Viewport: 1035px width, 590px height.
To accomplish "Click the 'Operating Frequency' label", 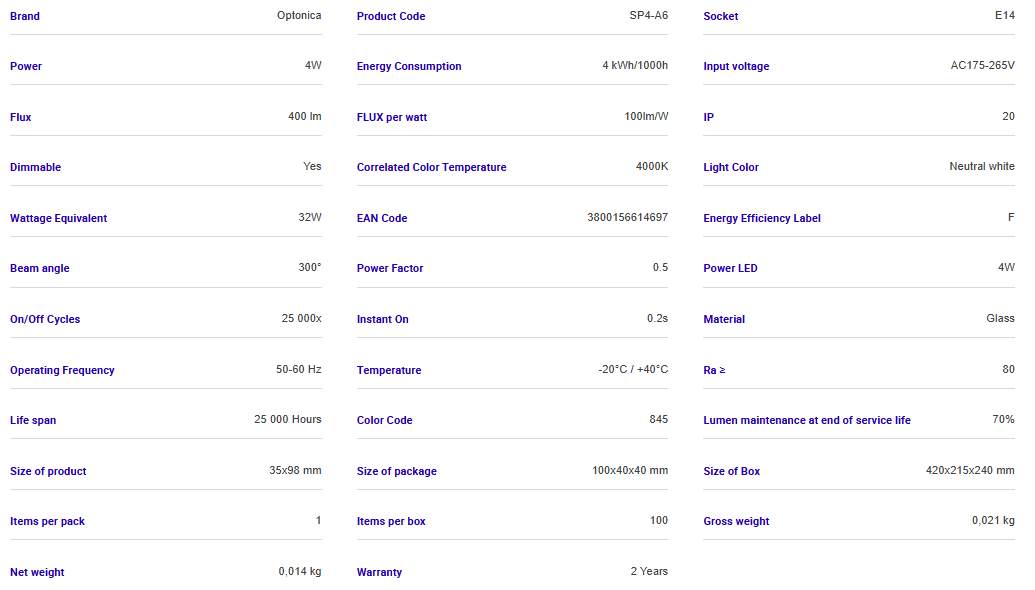I will tap(62, 371).
